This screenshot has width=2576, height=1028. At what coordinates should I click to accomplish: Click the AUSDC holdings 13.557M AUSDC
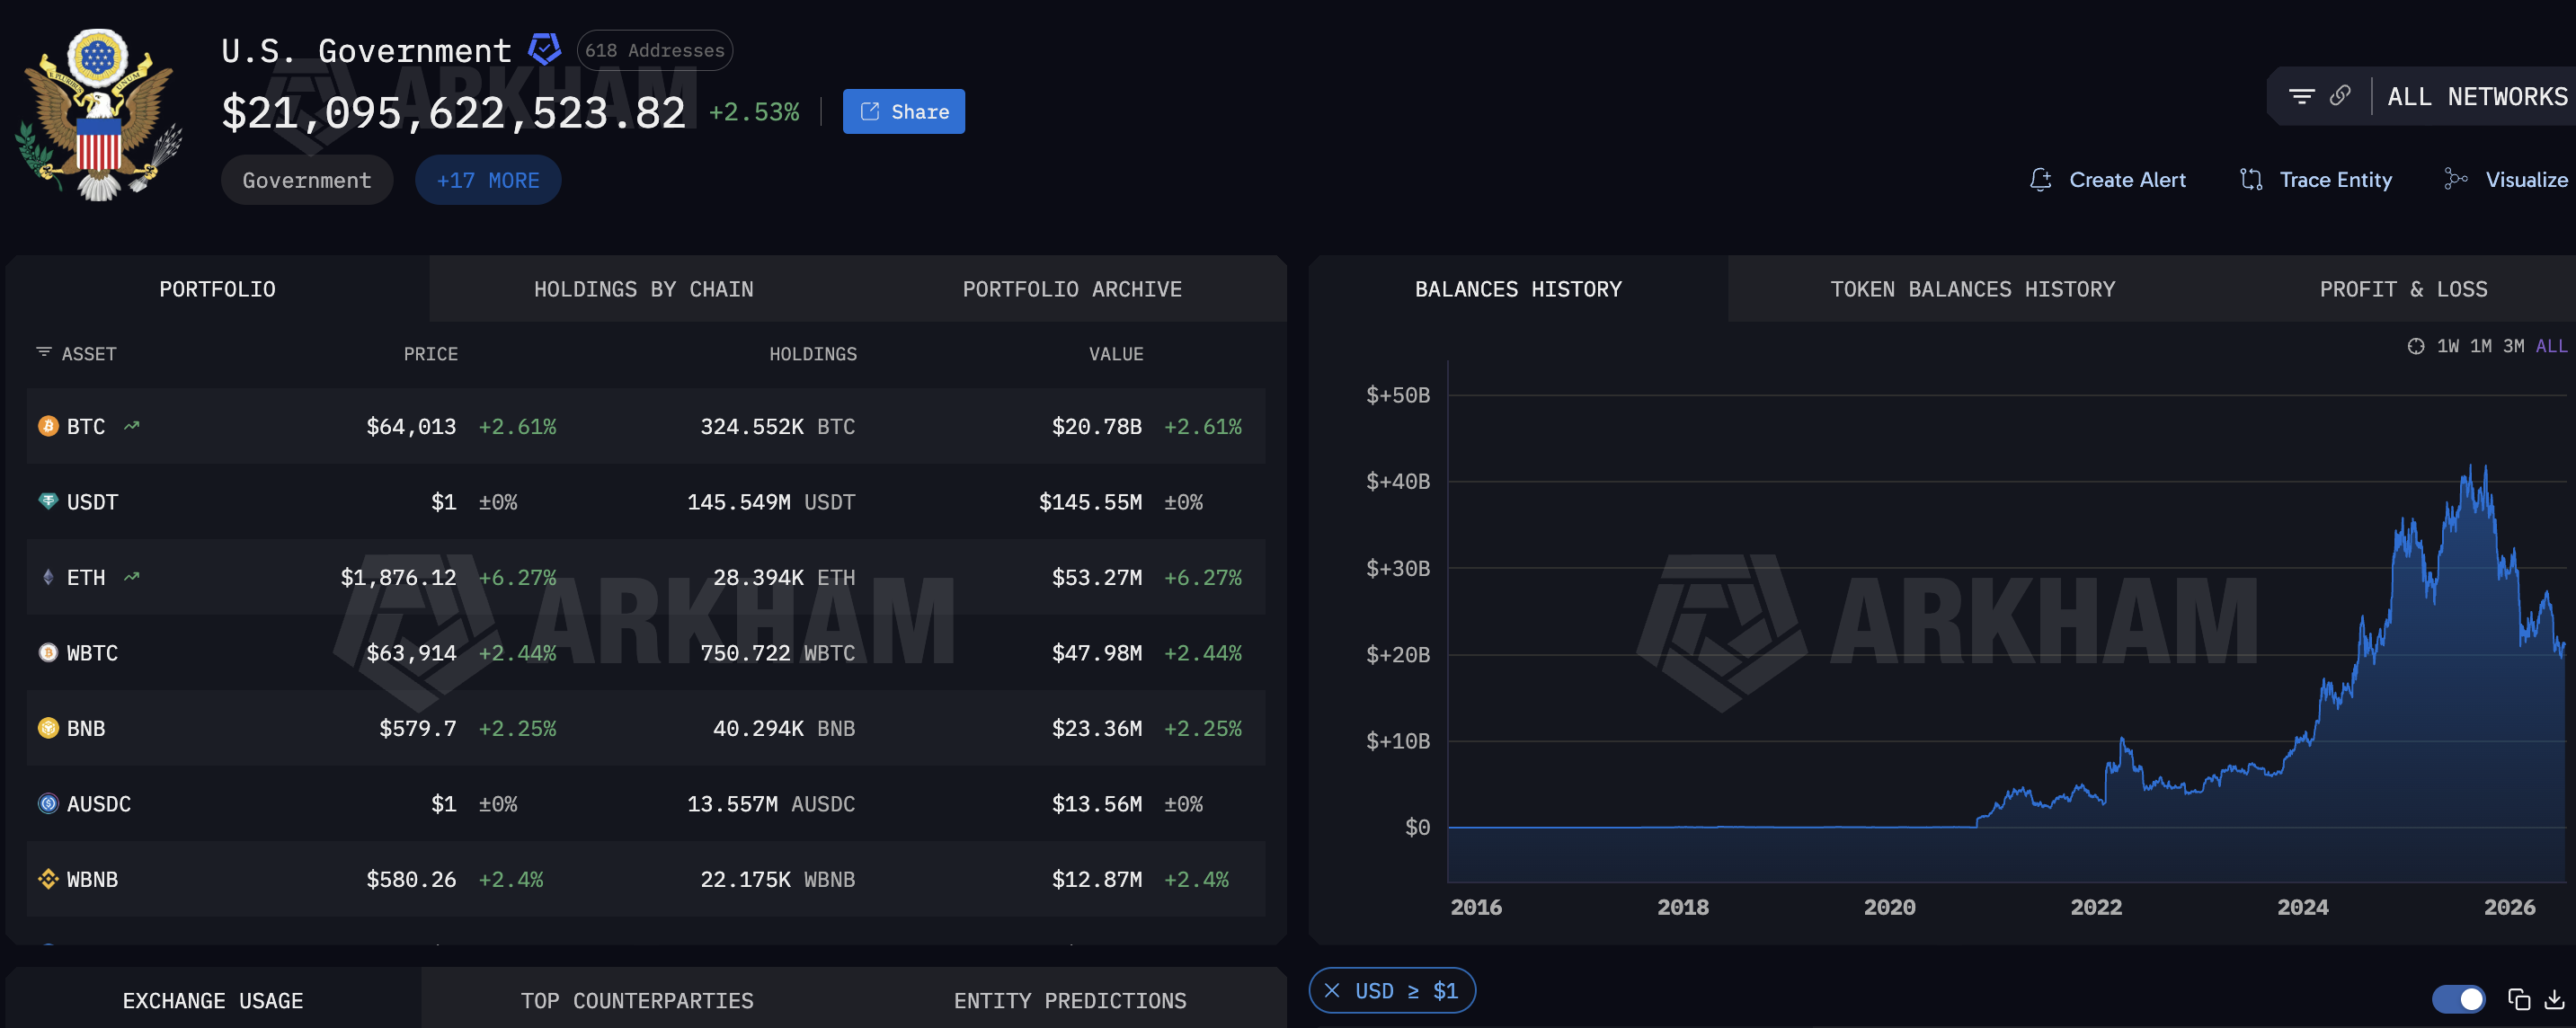770,804
